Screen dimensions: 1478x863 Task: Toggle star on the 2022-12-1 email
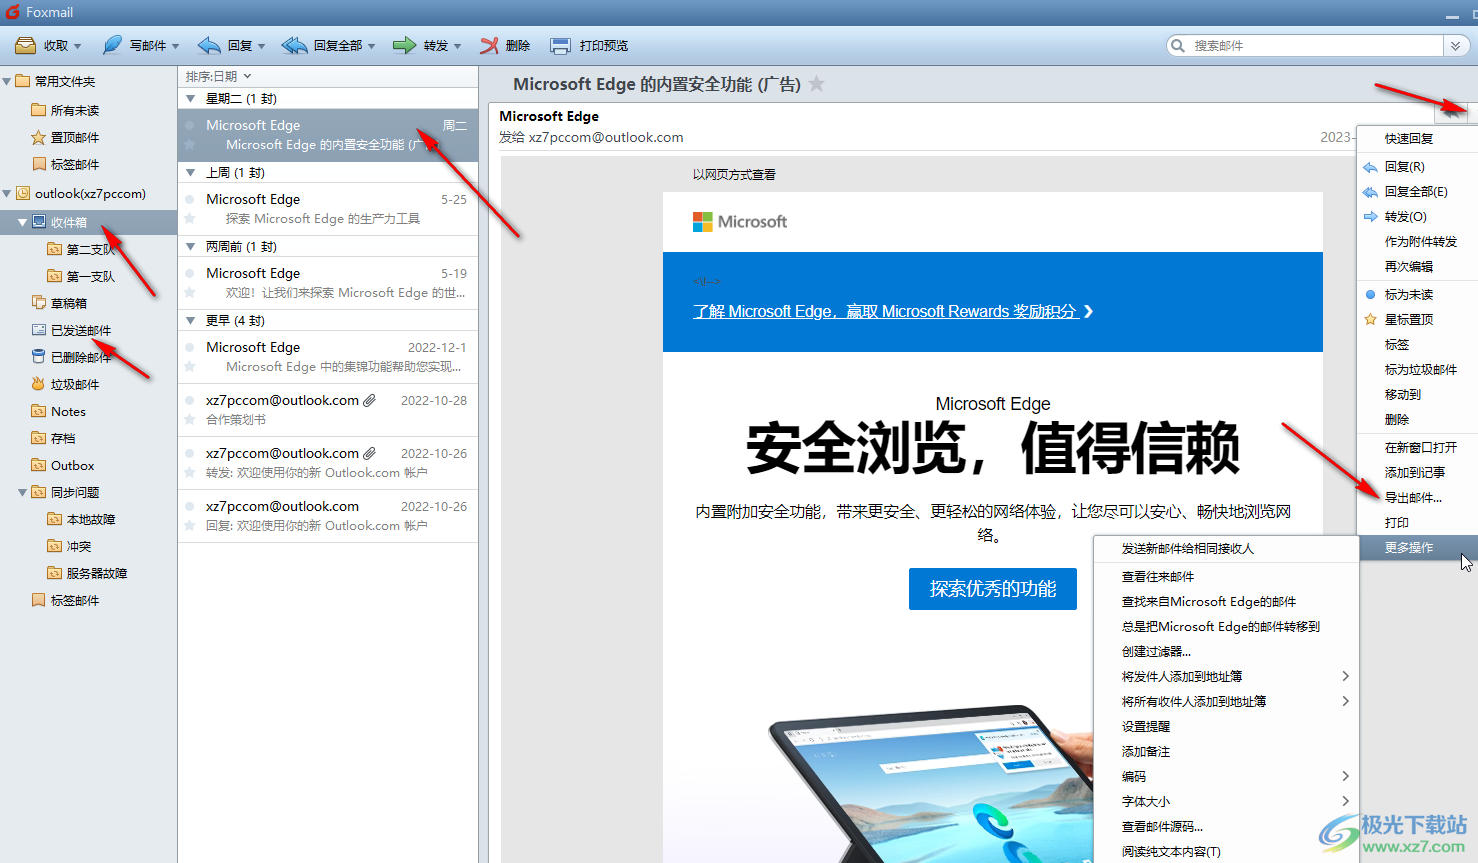click(190, 366)
